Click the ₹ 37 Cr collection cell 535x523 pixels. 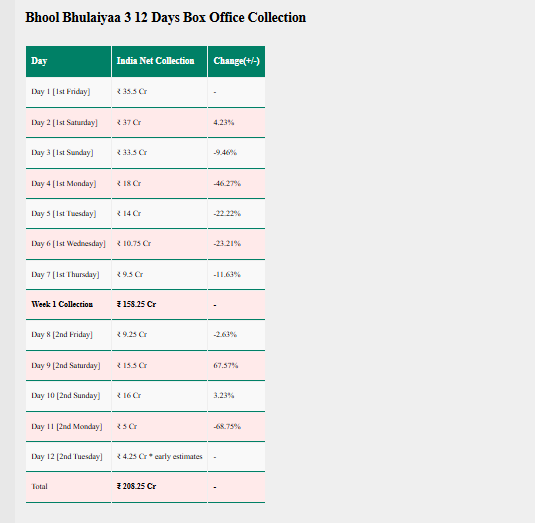pos(159,122)
